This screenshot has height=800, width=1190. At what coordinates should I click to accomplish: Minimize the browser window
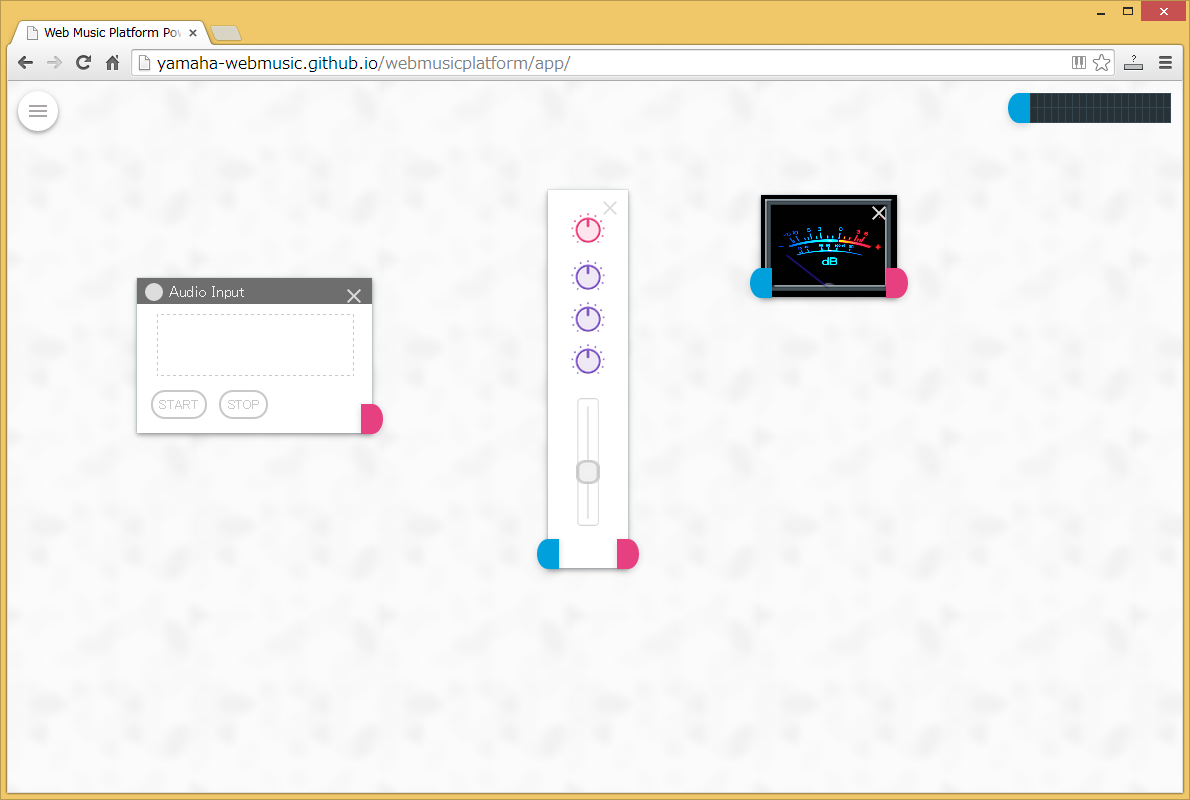point(1100,12)
